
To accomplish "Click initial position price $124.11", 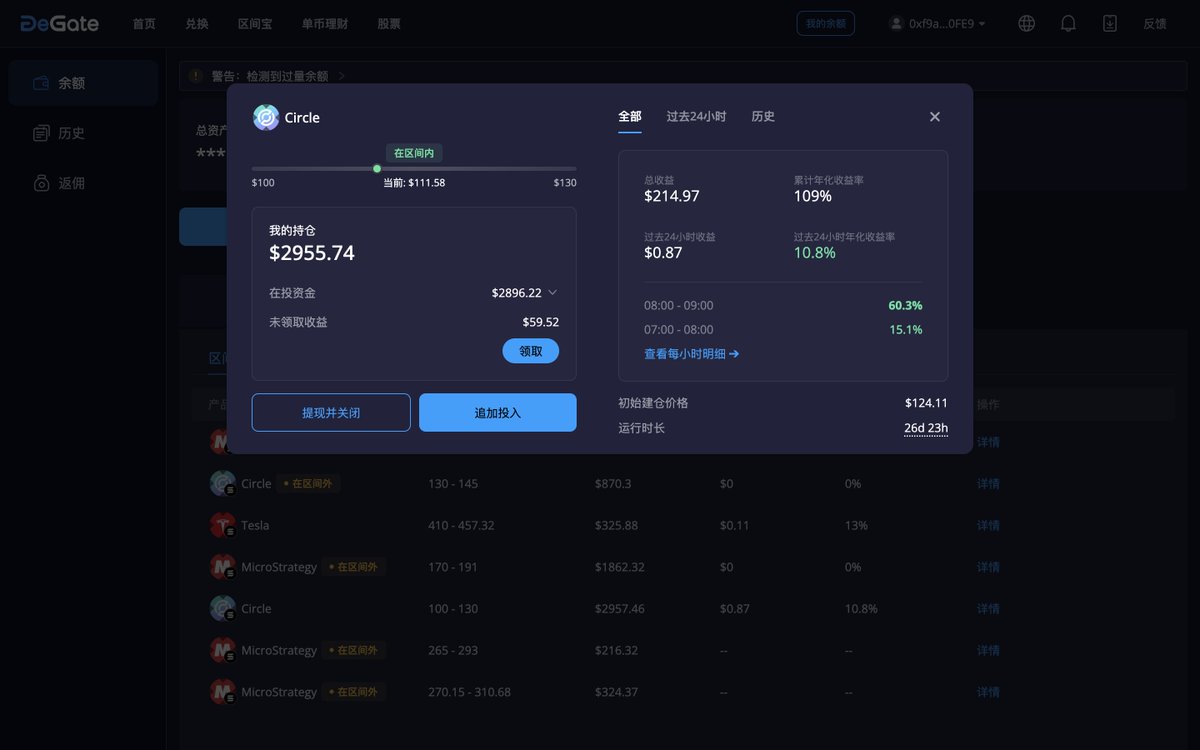I will (926, 403).
